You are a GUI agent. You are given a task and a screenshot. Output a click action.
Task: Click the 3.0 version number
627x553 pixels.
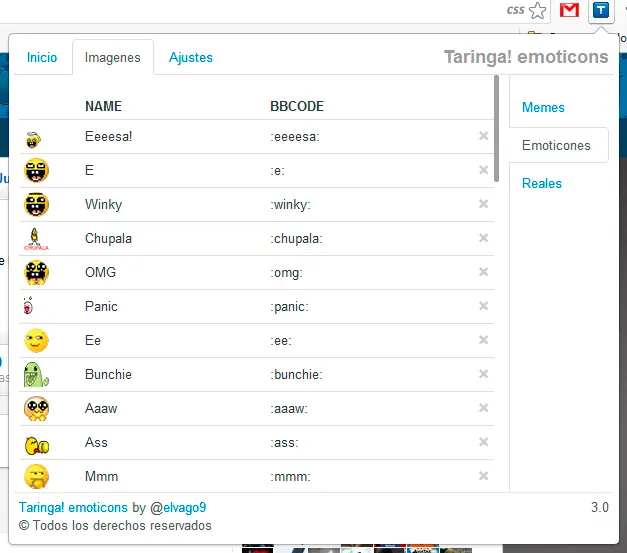(x=600, y=507)
